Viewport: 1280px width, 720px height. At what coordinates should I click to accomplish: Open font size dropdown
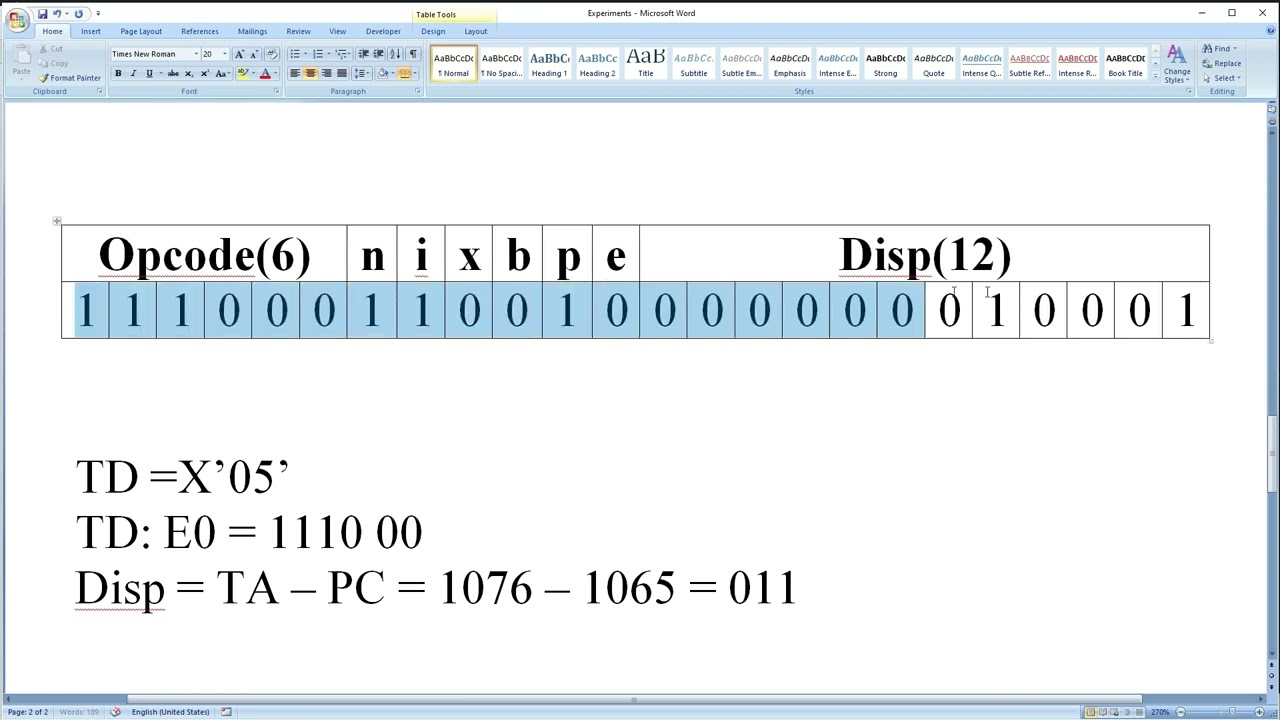pos(224,54)
